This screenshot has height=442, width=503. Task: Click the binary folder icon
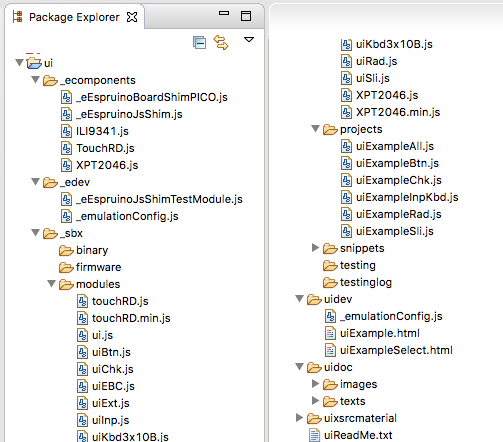tap(66, 250)
